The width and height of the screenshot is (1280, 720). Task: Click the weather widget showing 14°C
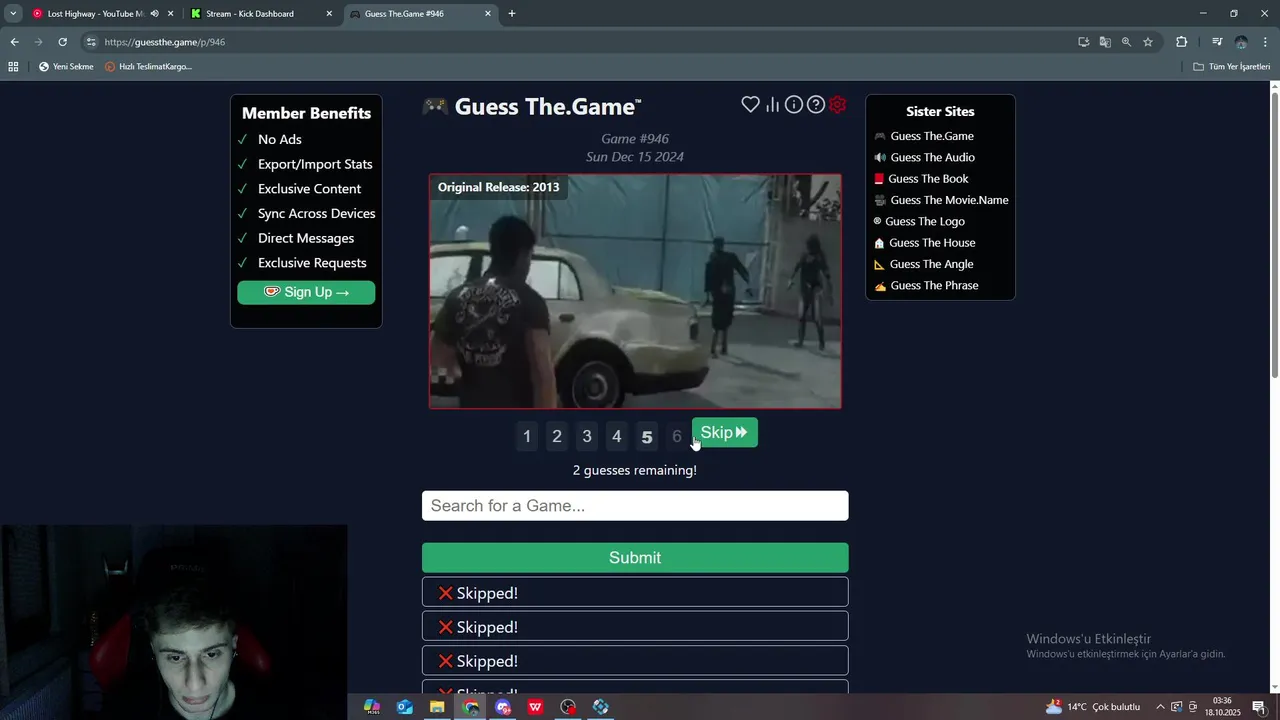point(1093,707)
